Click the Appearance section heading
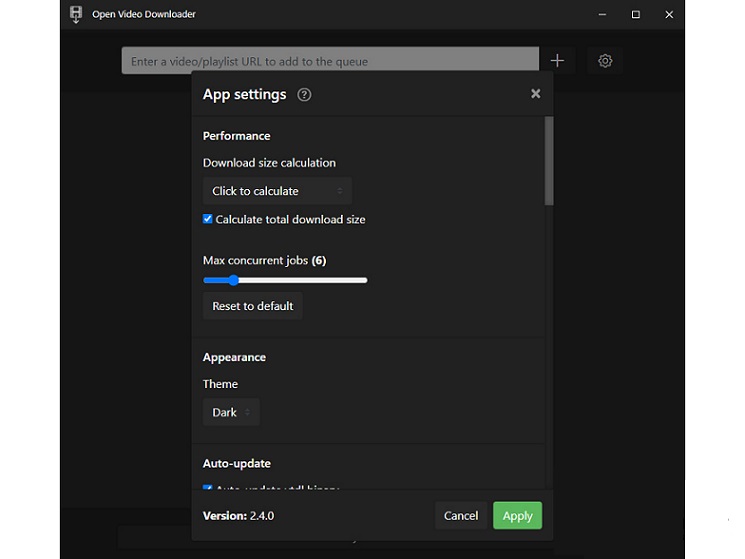 pos(234,357)
